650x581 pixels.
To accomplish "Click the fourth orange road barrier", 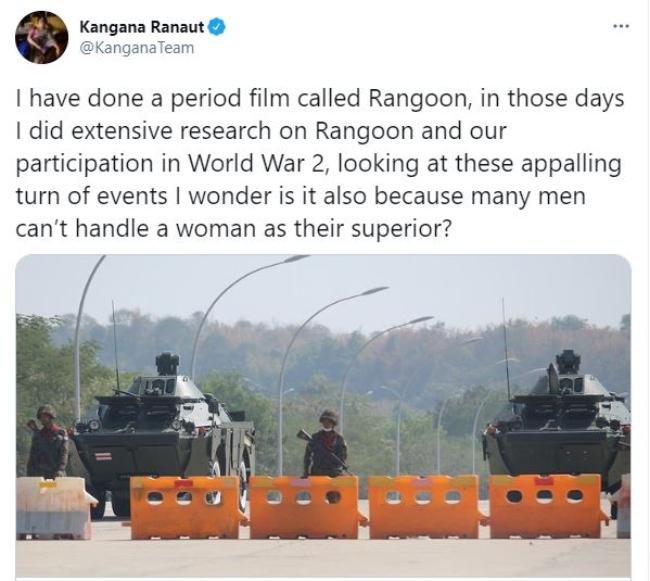I will 546,506.
